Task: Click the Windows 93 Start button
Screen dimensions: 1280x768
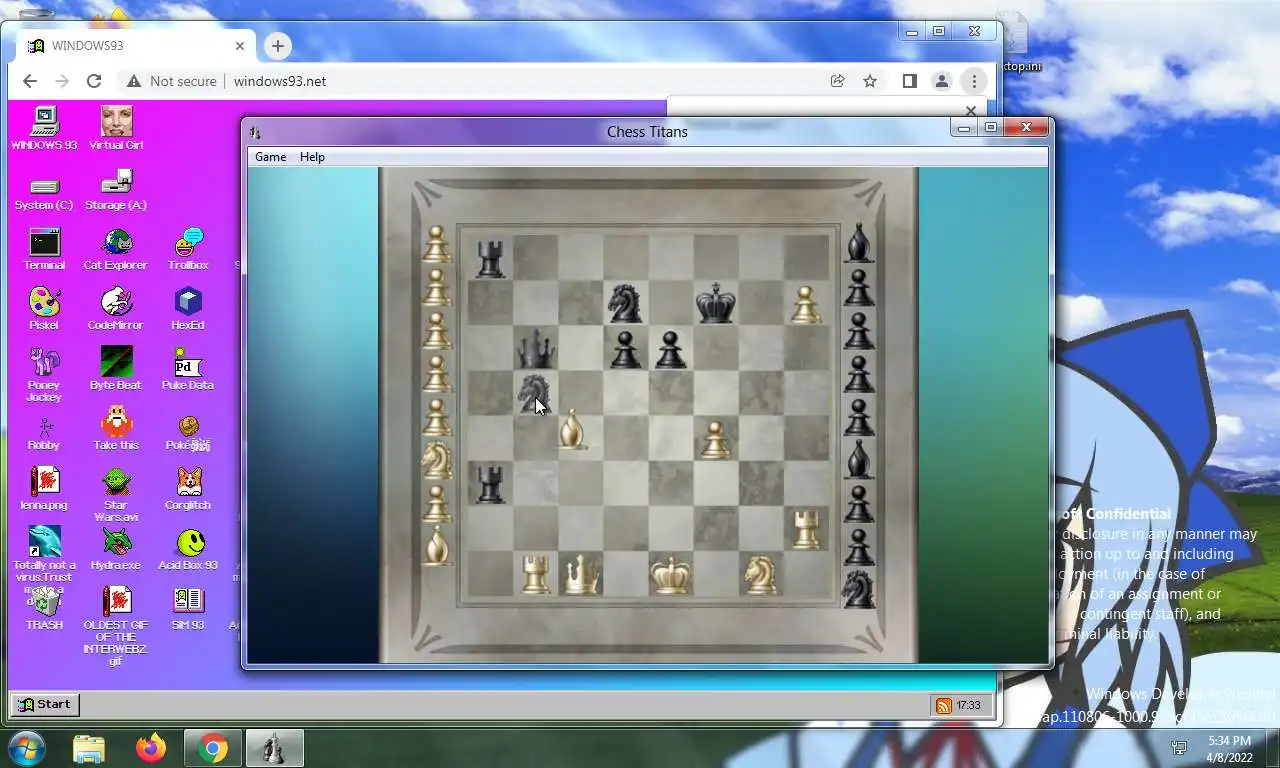Action: point(44,704)
